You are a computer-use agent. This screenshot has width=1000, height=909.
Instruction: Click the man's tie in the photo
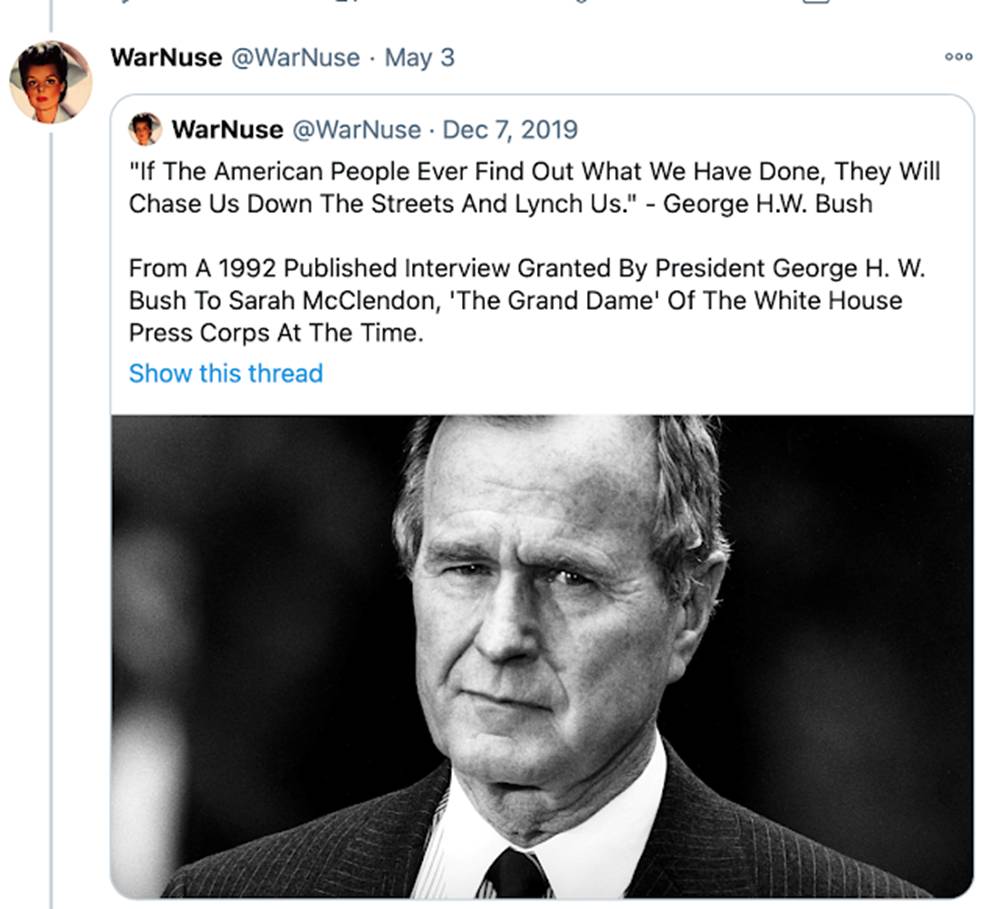[x=514, y=873]
